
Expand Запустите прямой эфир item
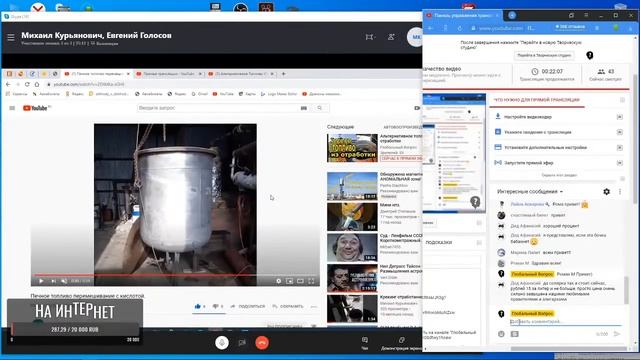tap(558, 162)
